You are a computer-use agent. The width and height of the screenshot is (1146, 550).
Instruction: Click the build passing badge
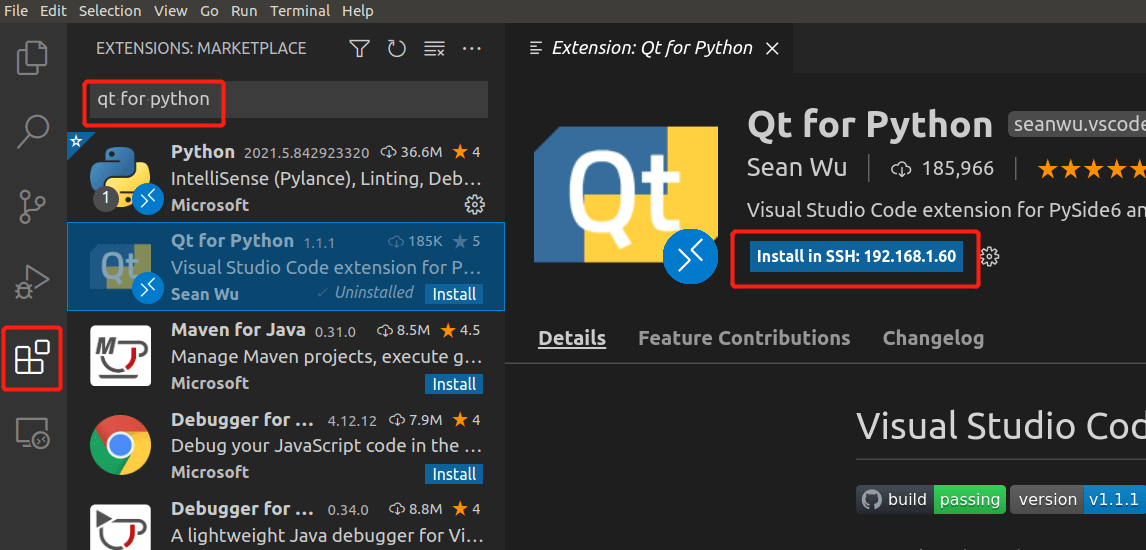point(931,500)
